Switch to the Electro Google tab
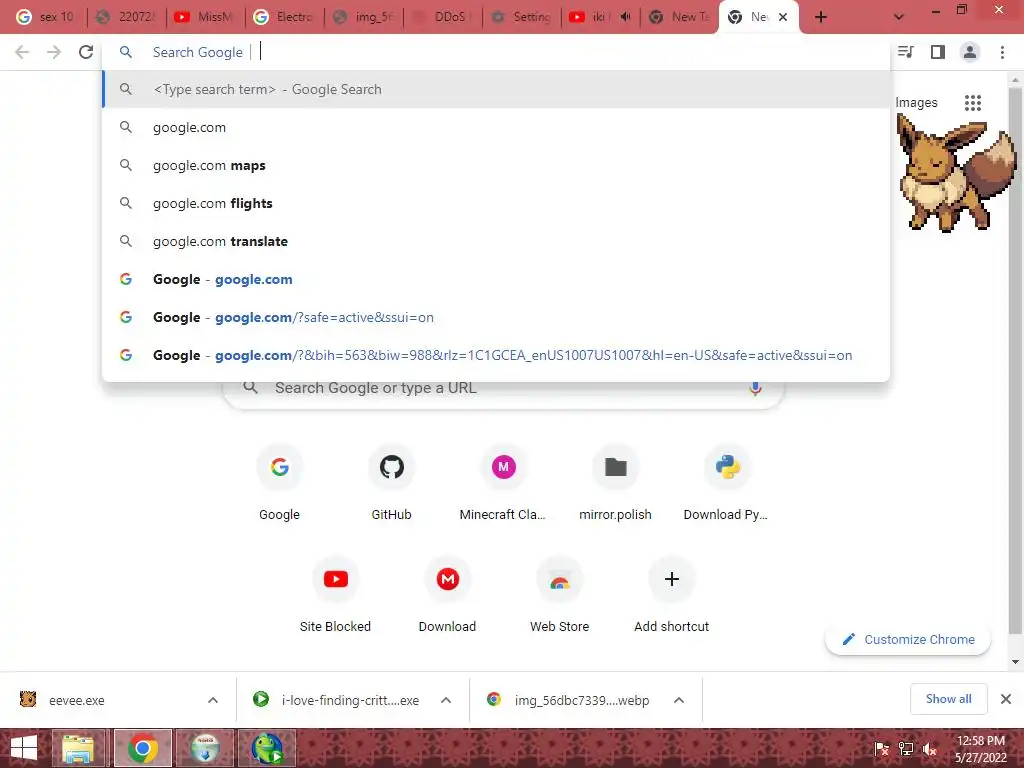 click(x=285, y=17)
